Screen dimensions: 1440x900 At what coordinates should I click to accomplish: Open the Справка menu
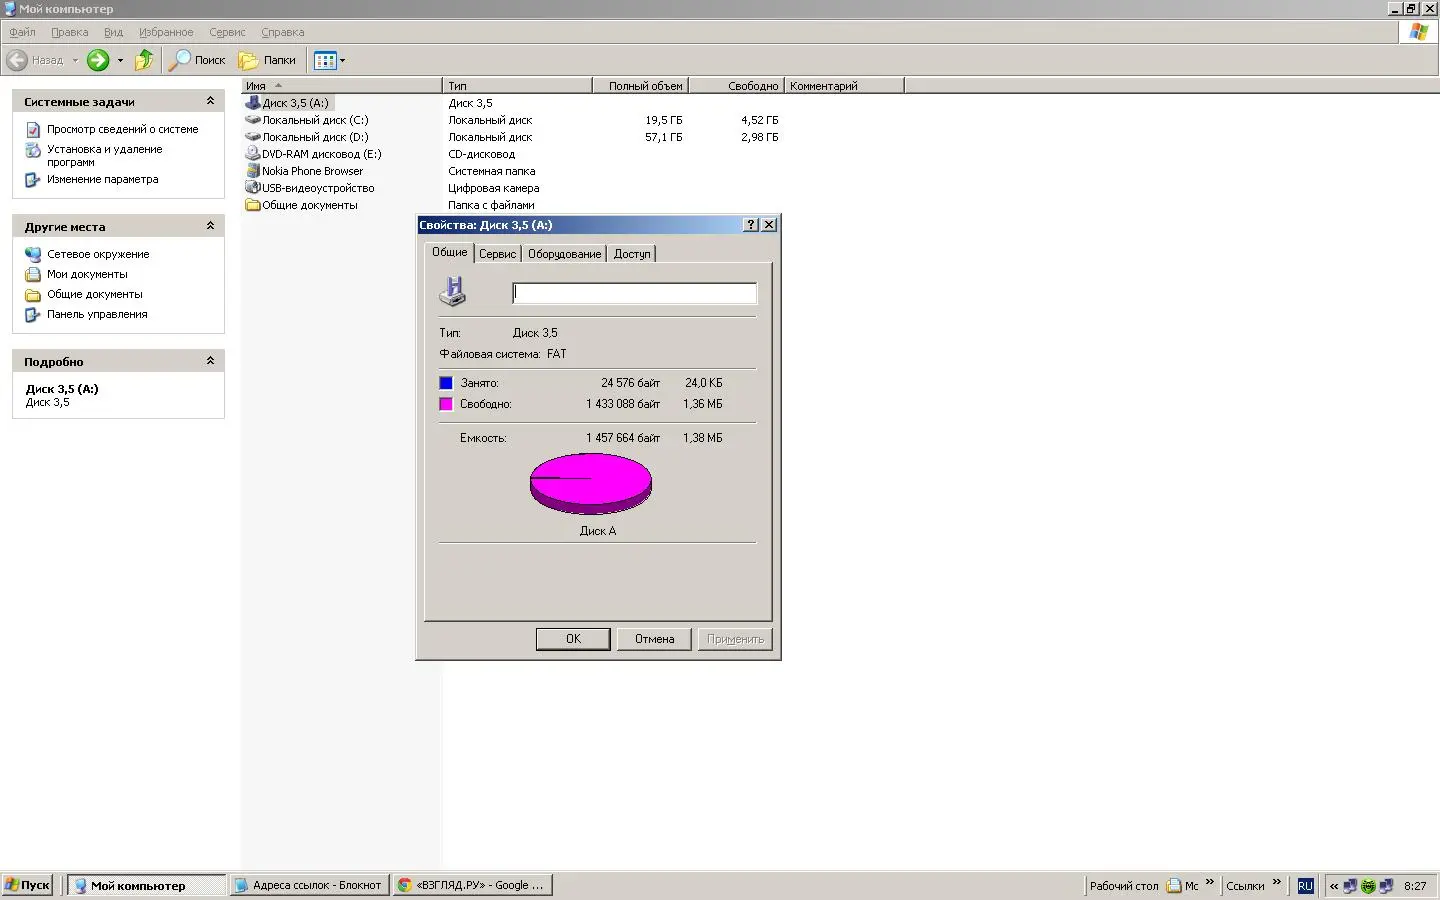(283, 32)
